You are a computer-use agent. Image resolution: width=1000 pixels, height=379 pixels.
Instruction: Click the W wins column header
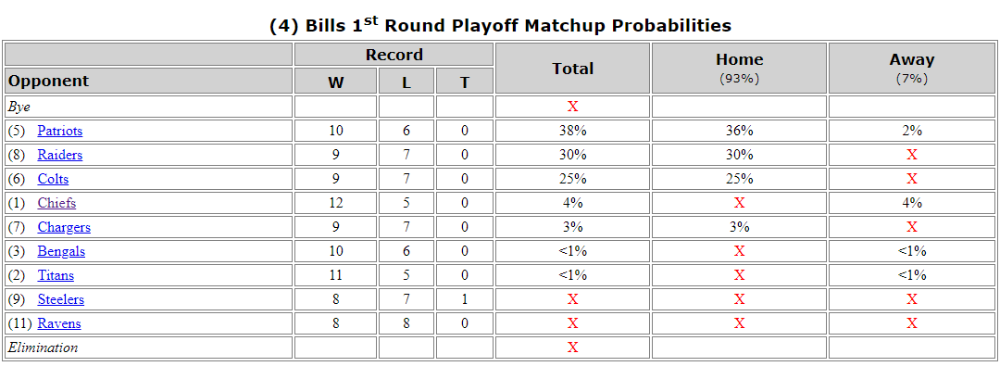335,82
